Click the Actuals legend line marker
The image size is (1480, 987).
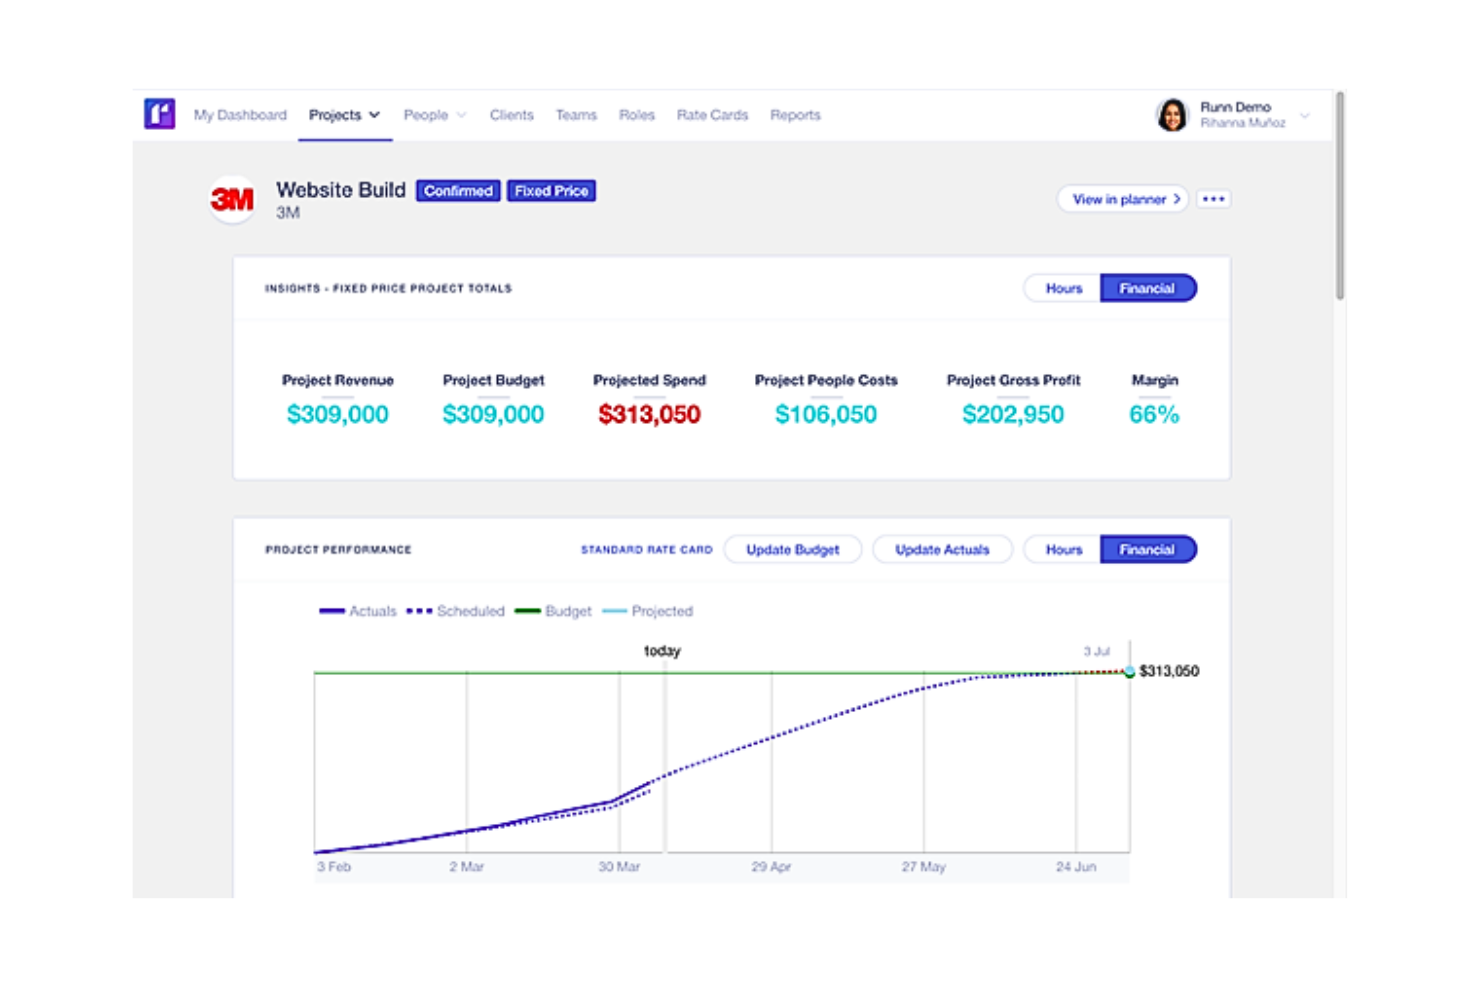coord(332,611)
